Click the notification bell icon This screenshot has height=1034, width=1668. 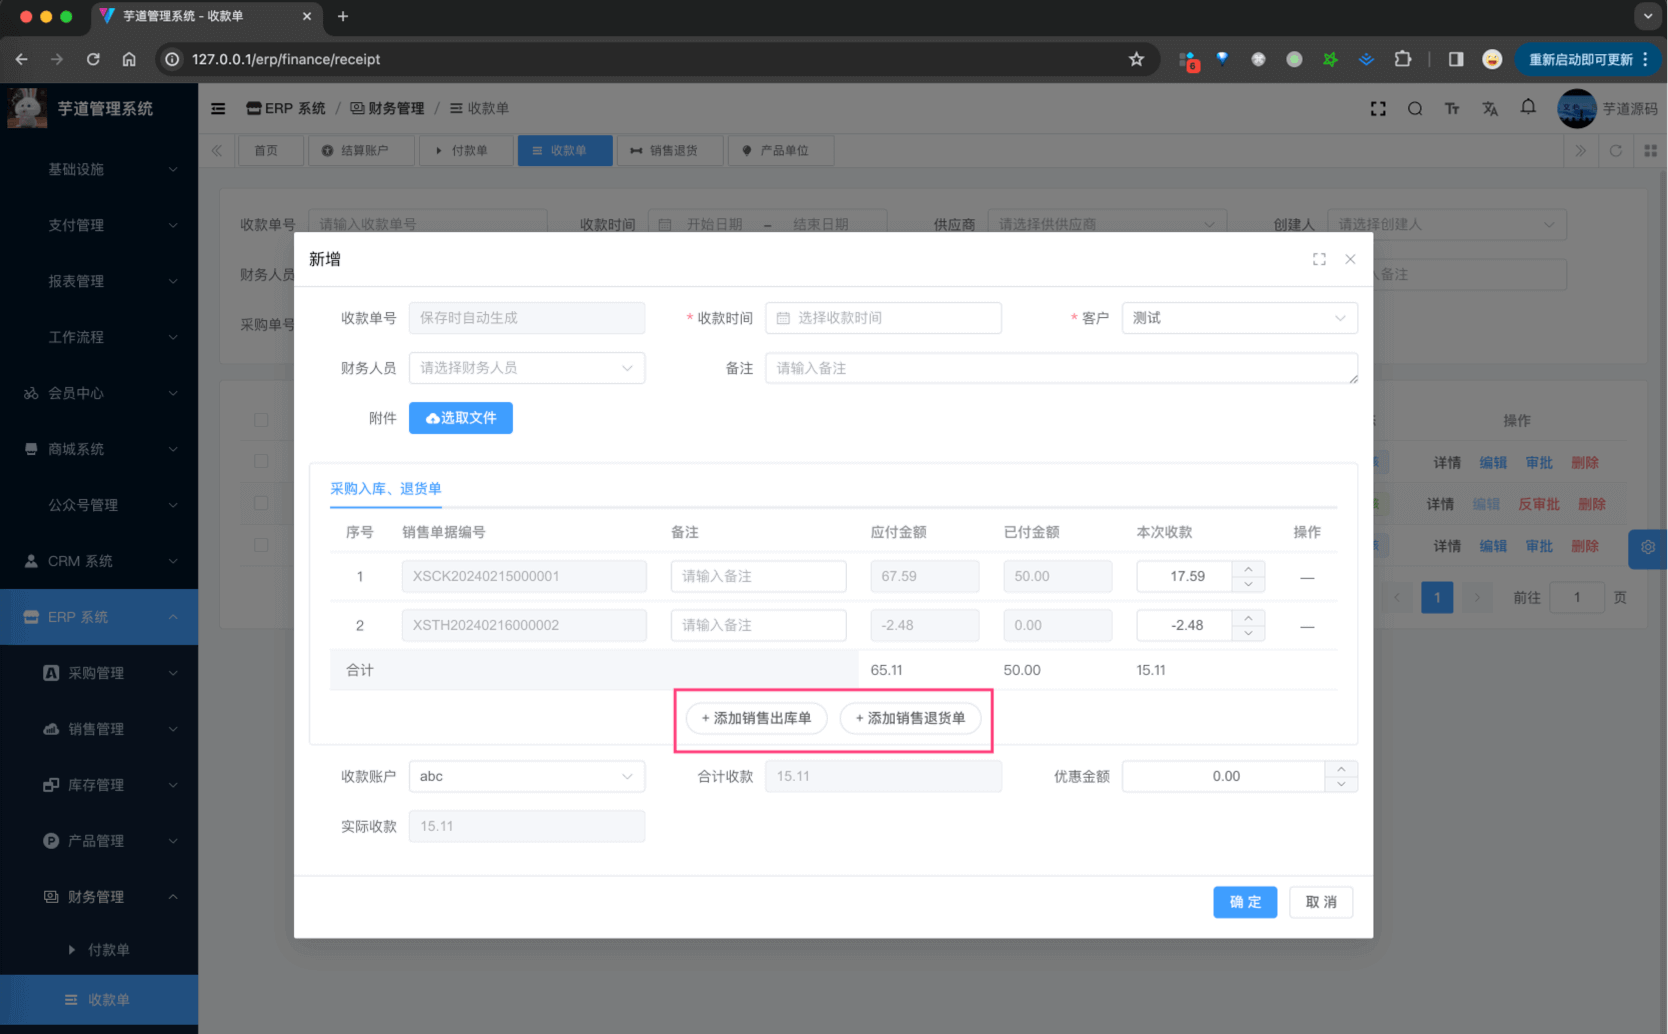[1528, 107]
